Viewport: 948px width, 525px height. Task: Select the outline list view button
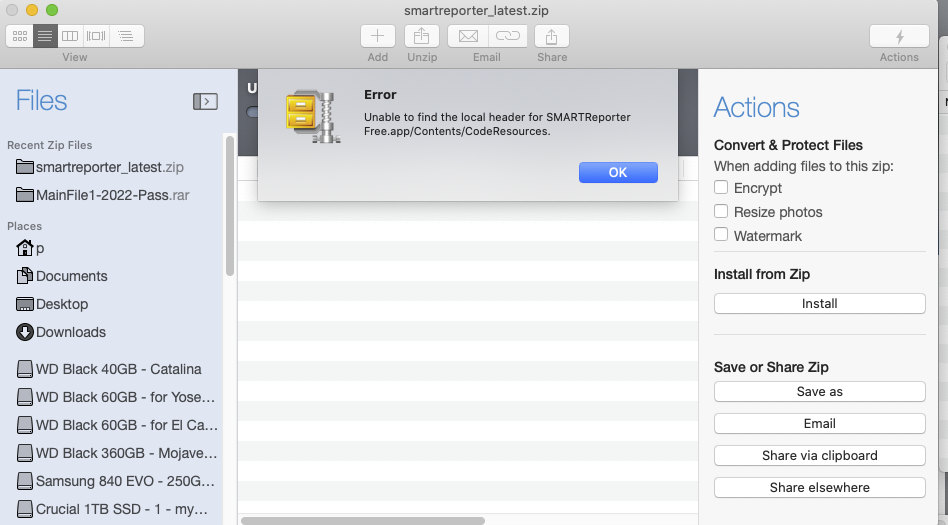(x=126, y=36)
